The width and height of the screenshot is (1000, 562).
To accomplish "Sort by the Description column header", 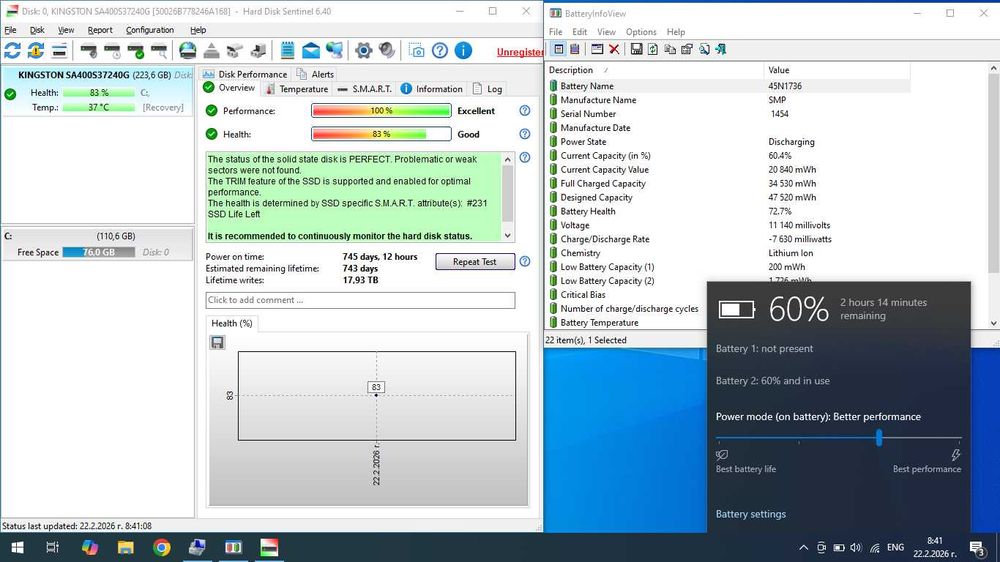I will pyautogui.click(x=655, y=70).
